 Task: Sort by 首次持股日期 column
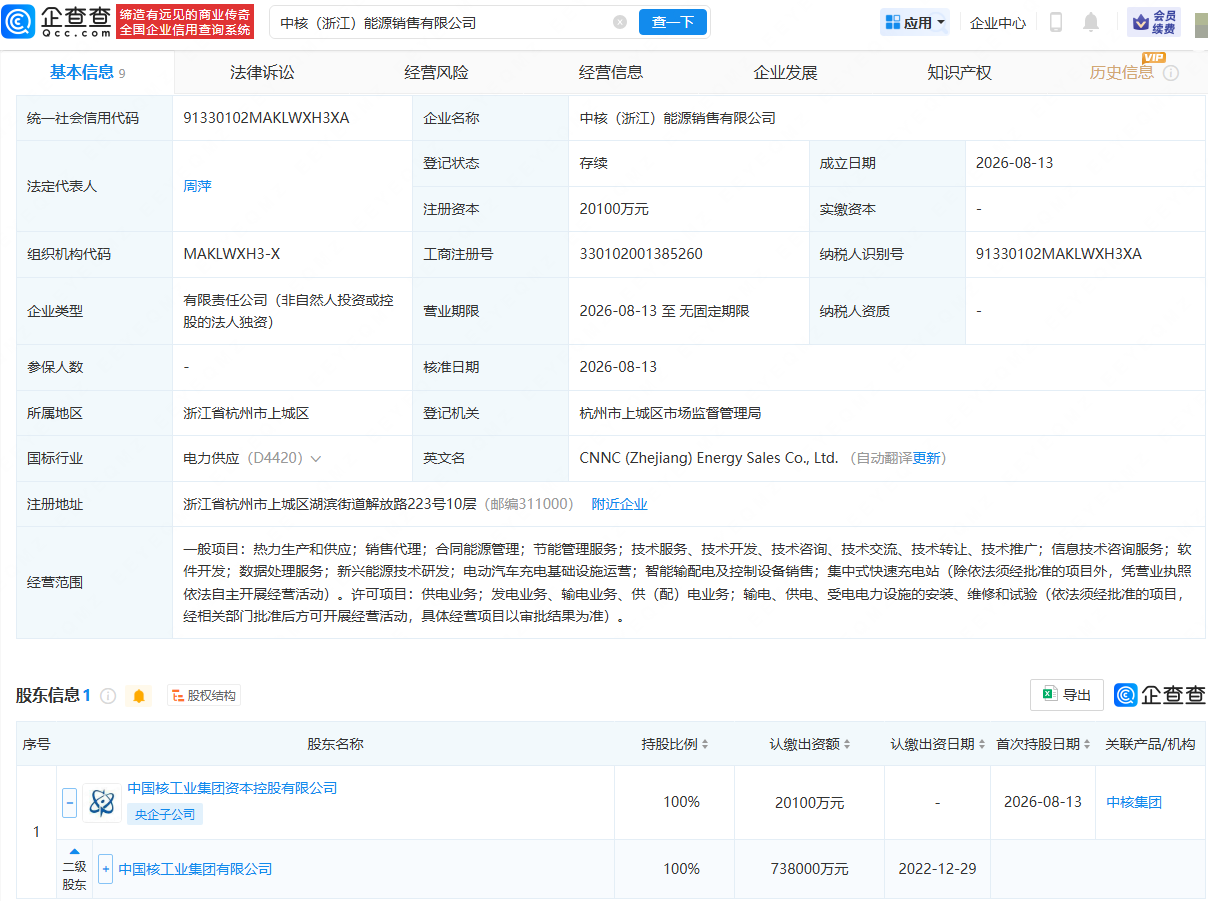point(1087,744)
